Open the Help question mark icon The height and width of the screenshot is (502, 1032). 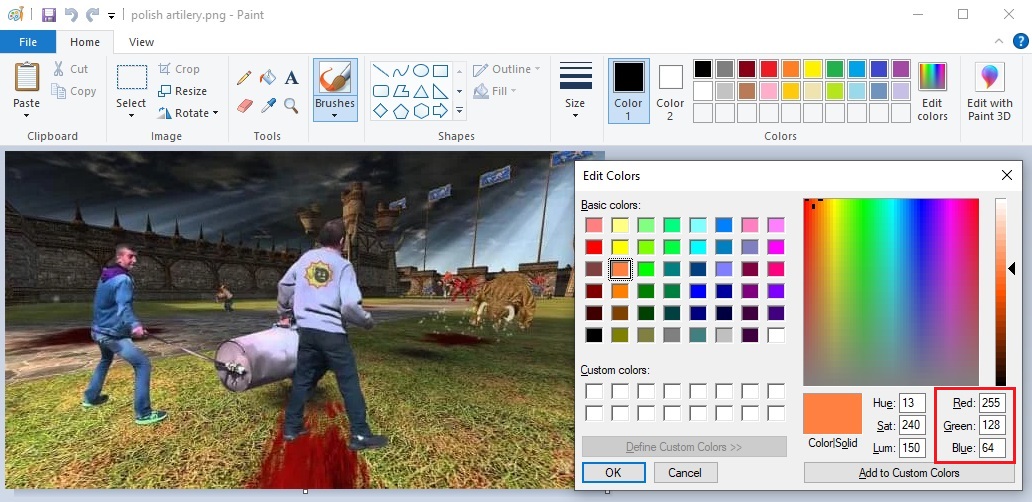1019,41
